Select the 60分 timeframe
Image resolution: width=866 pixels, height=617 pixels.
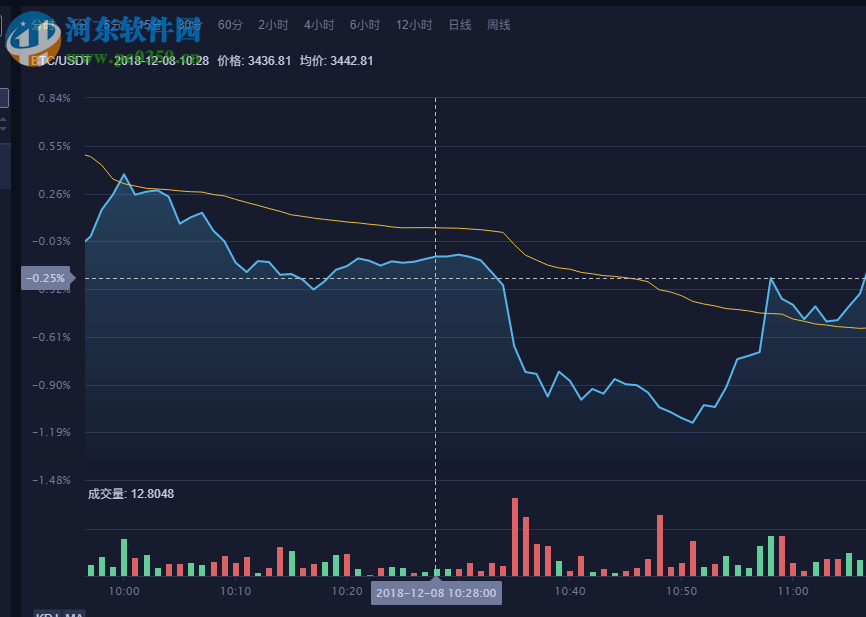click(230, 25)
